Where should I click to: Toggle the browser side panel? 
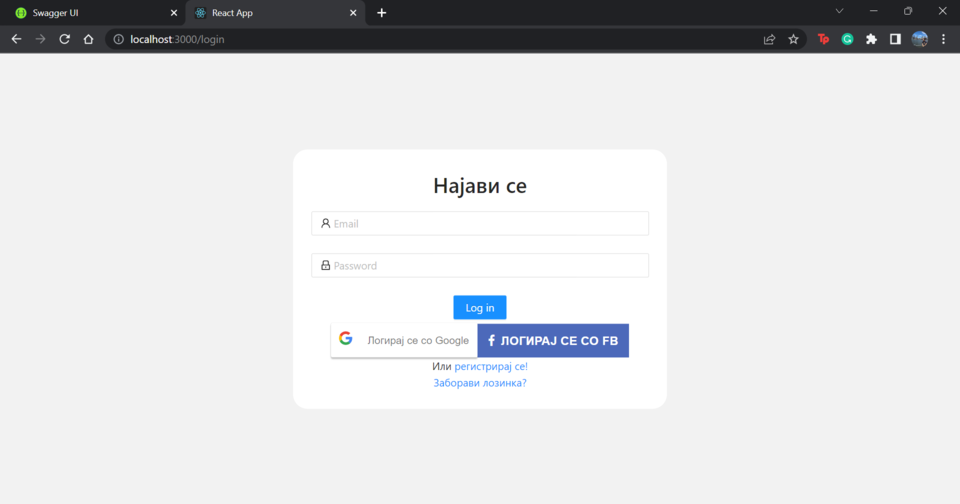(895, 39)
